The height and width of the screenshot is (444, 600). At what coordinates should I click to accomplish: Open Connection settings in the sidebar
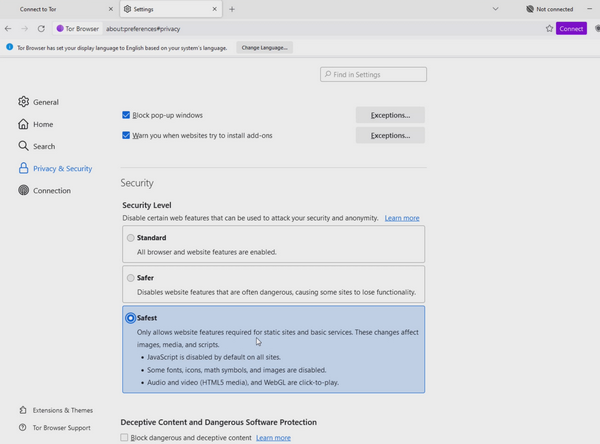(x=51, y=190)
